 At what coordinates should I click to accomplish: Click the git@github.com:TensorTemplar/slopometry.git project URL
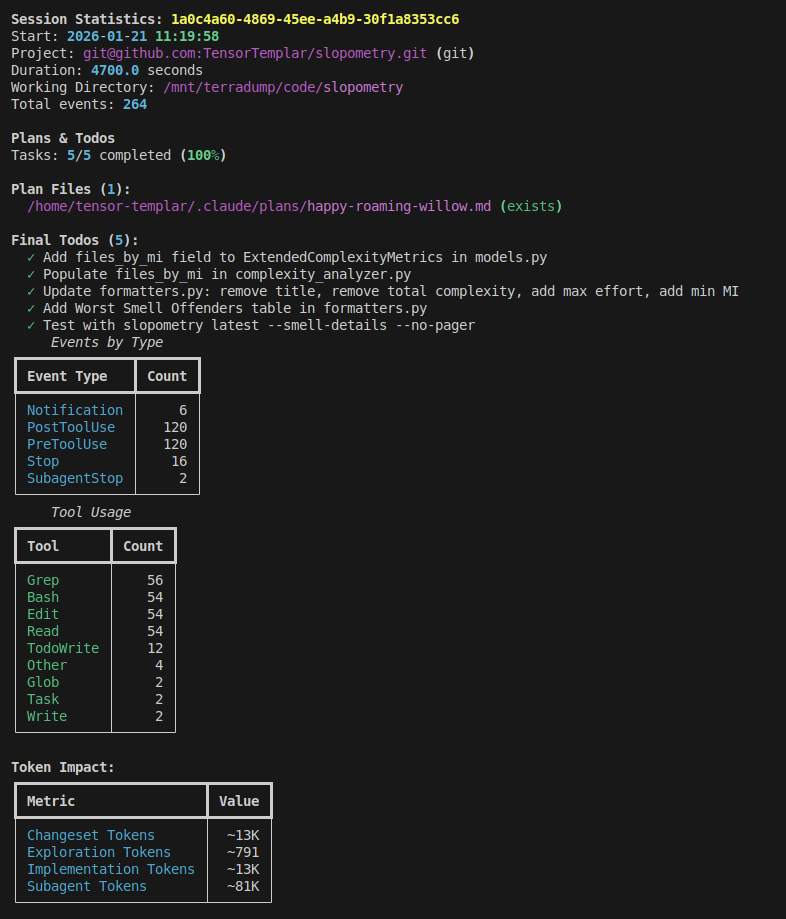click(255, 53)
